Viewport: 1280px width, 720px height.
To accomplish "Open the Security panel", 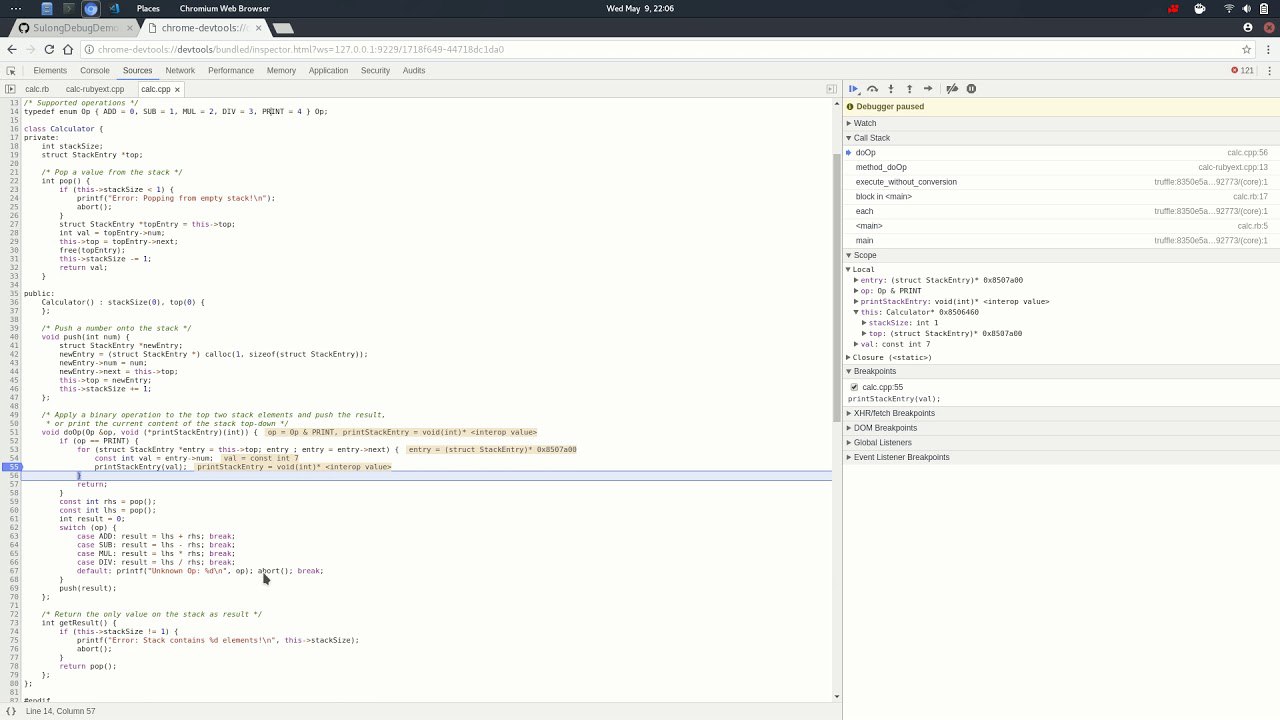I will pos(375,71).
